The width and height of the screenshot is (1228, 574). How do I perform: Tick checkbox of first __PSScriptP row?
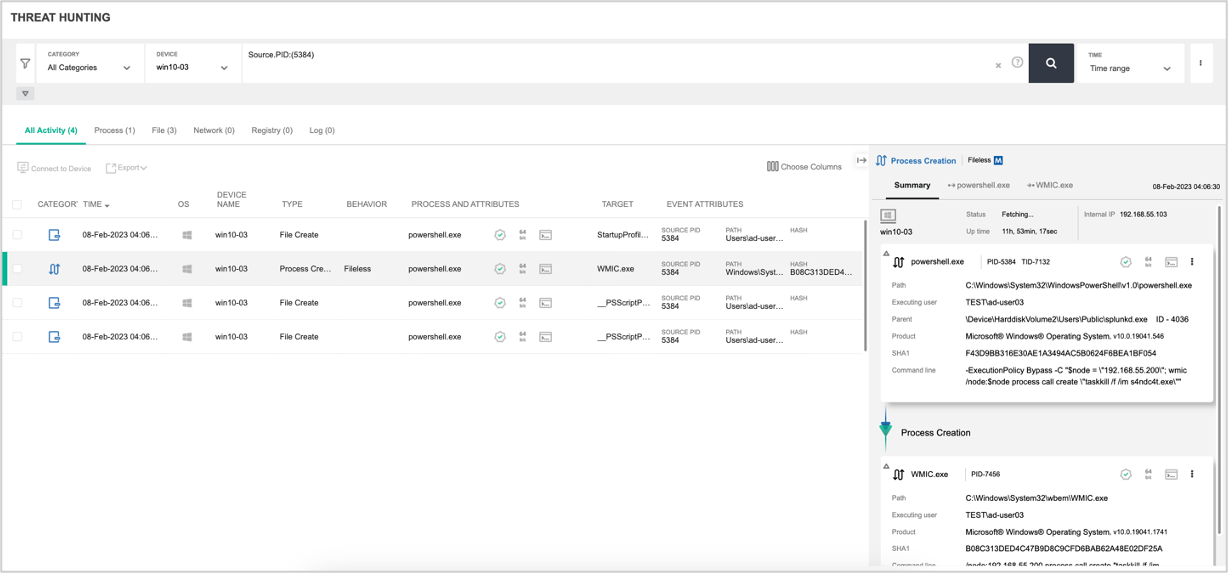click(x=17, y=303)
